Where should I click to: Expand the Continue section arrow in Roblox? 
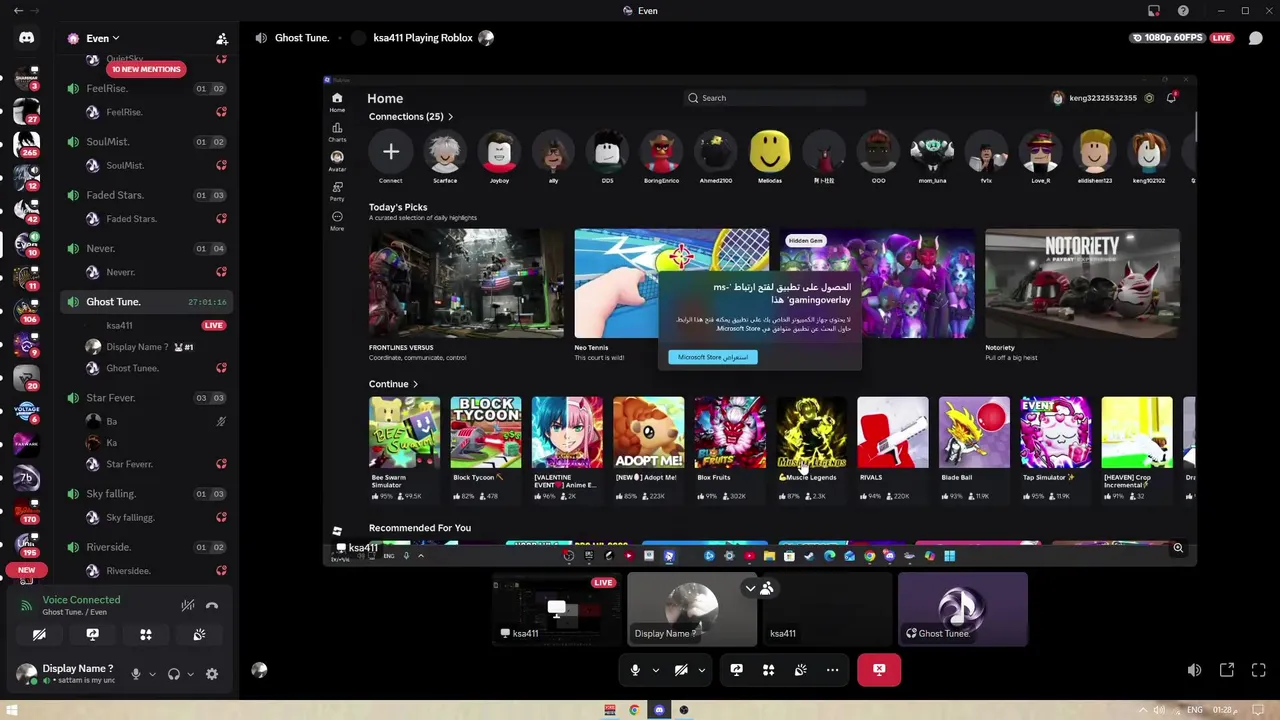(x=415, y=384)
